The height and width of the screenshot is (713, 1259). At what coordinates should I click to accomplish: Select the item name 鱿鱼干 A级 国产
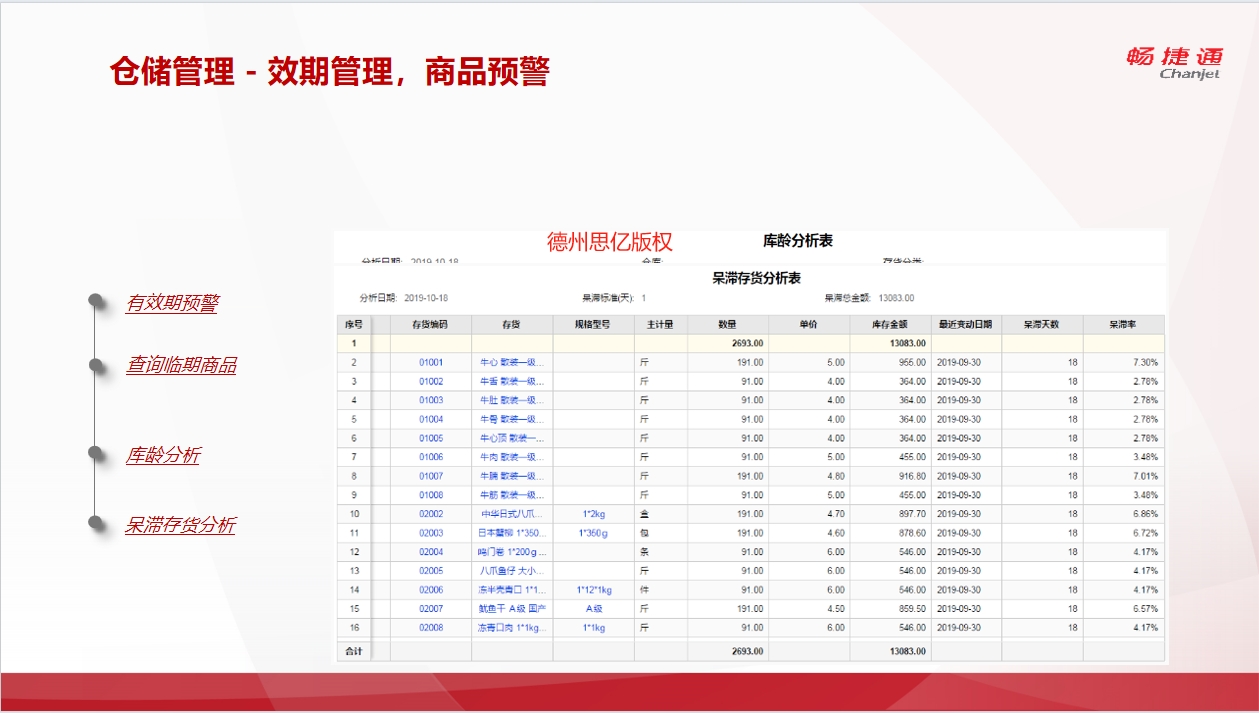coord(512,609)
